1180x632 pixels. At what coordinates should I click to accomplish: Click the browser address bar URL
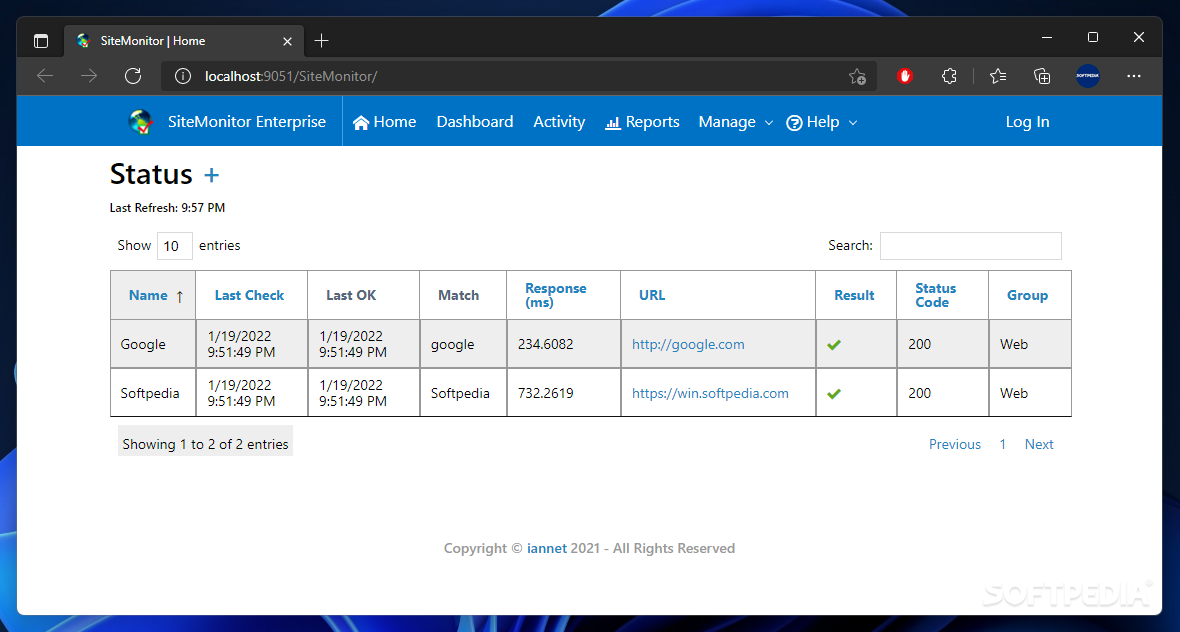pyautogui.click(x=290, y=76)
